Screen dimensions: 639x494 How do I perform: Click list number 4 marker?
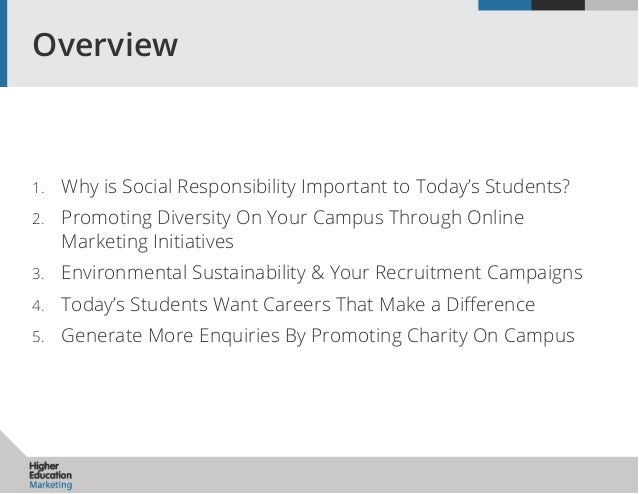point(36,306)
